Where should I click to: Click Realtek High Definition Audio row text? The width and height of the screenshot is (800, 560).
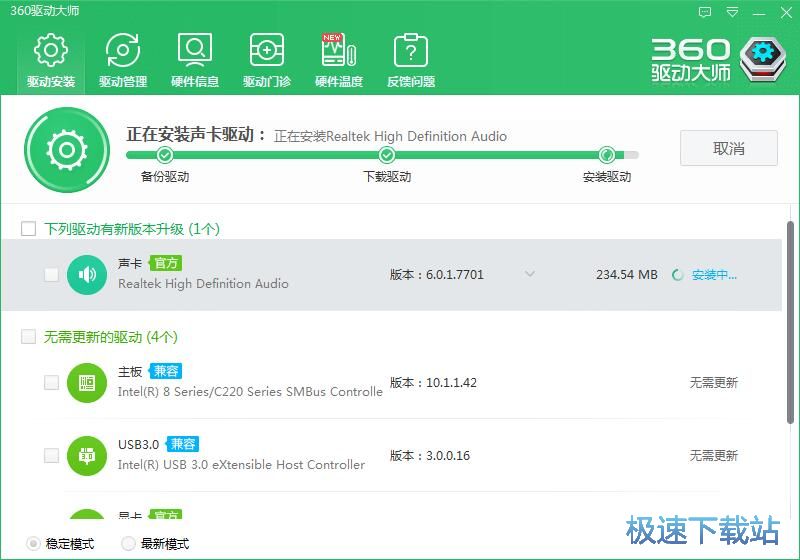(x=203, y=284)
